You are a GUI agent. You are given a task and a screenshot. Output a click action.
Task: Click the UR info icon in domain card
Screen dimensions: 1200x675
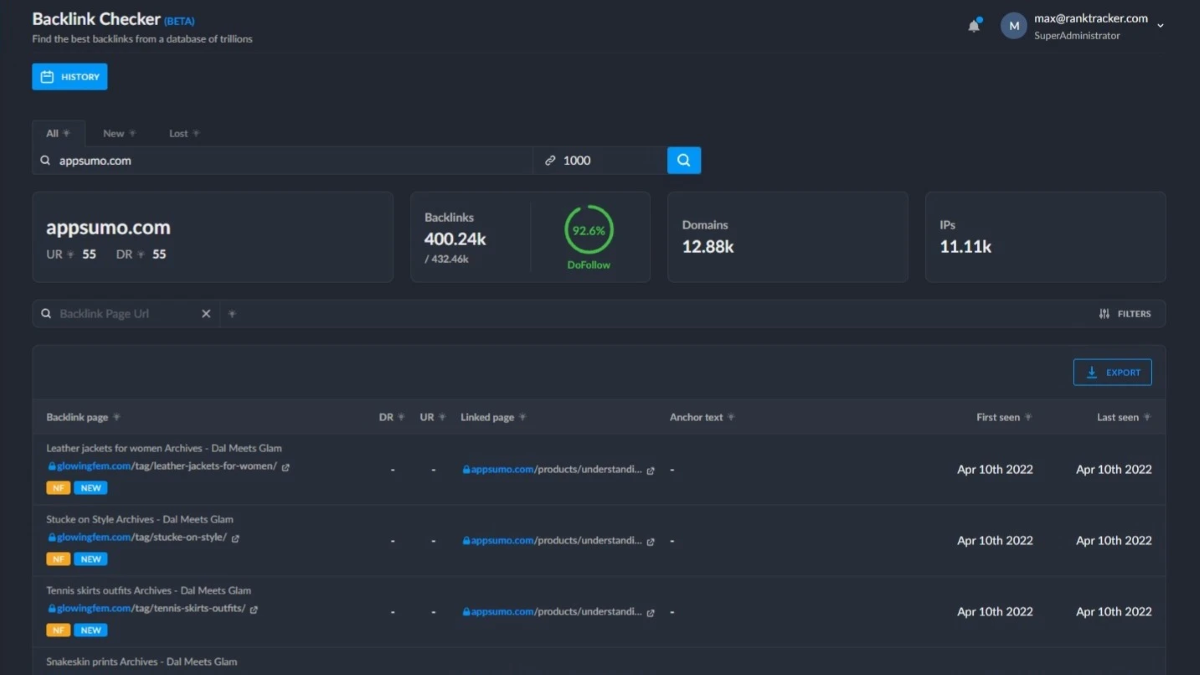point(71,255)
